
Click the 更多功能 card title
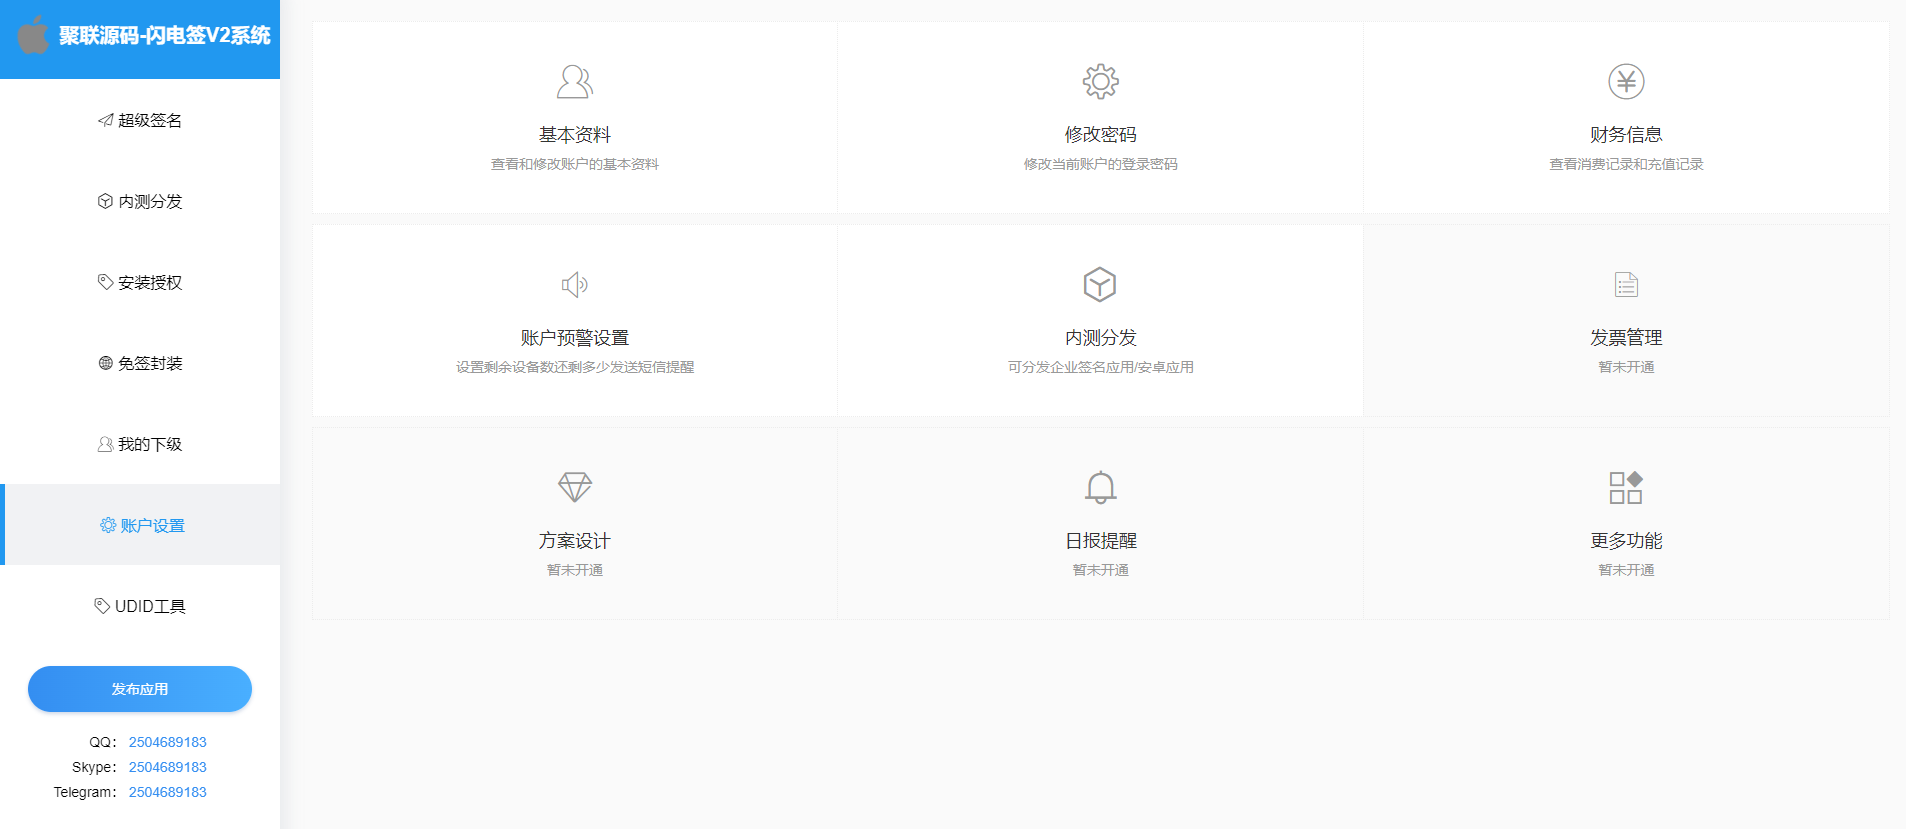click(x=1627, y=541)
